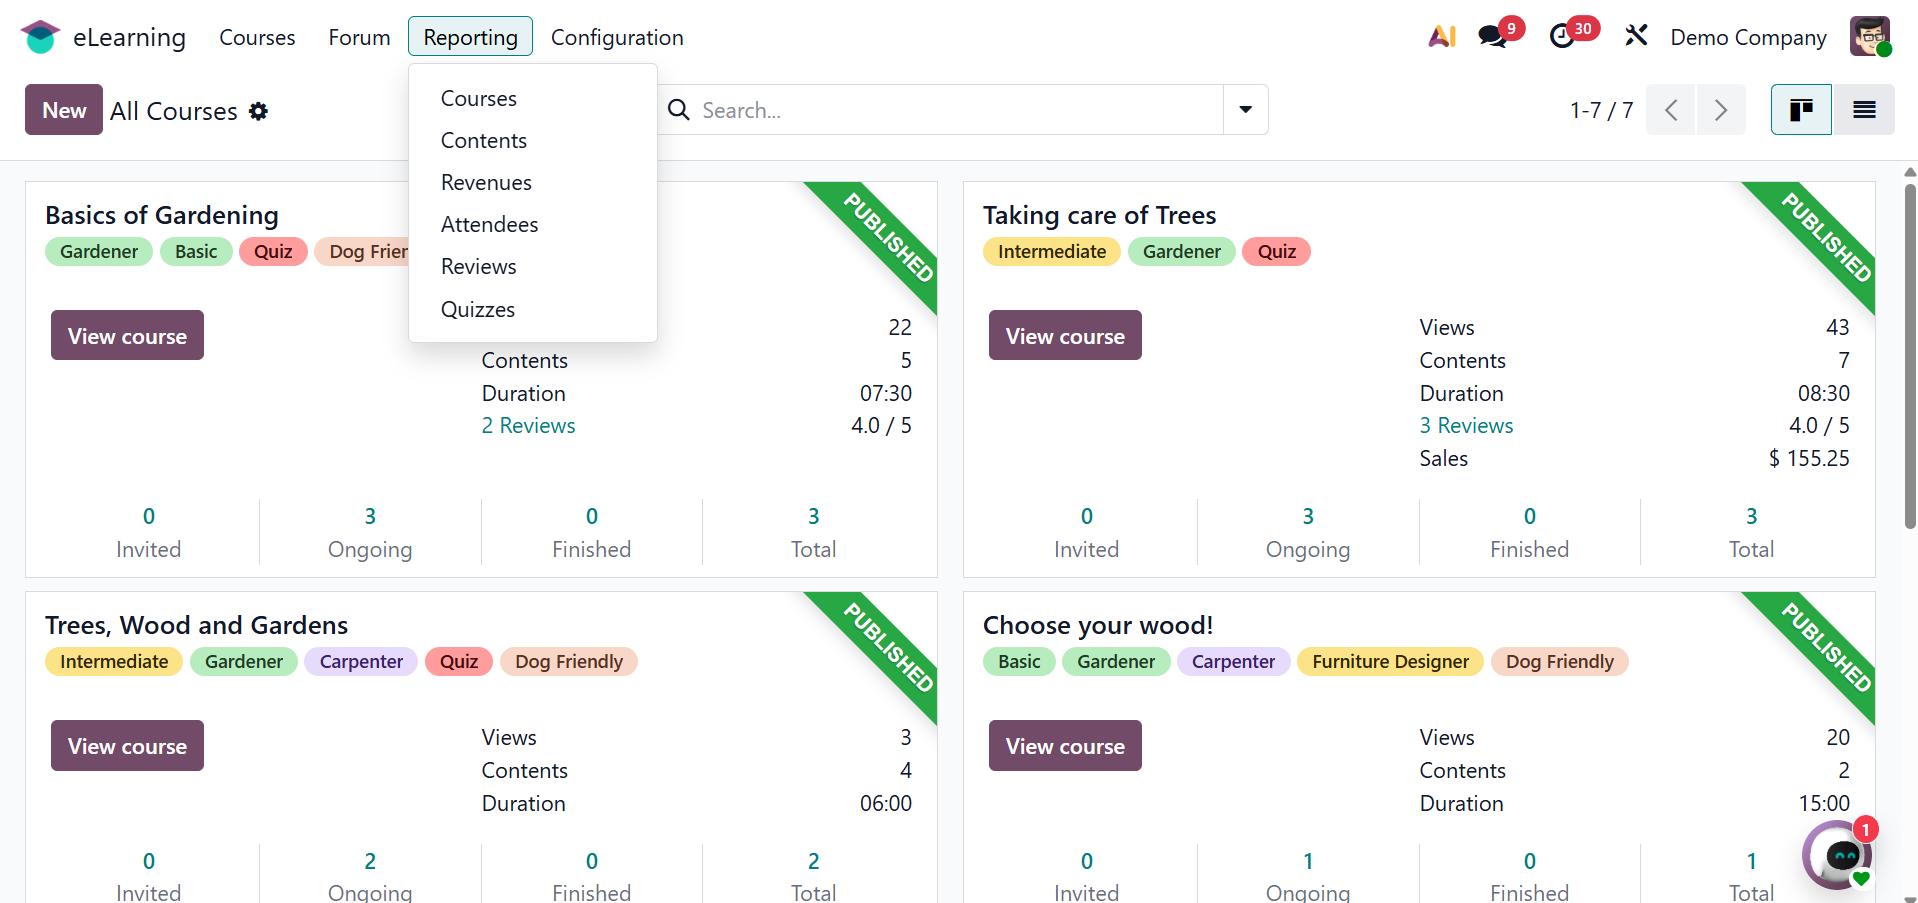This screenshot has height=903, width=1918.
Task: Expand the search options dropdown arrow
Action: pyautogui.click(x=1245, y=110)
